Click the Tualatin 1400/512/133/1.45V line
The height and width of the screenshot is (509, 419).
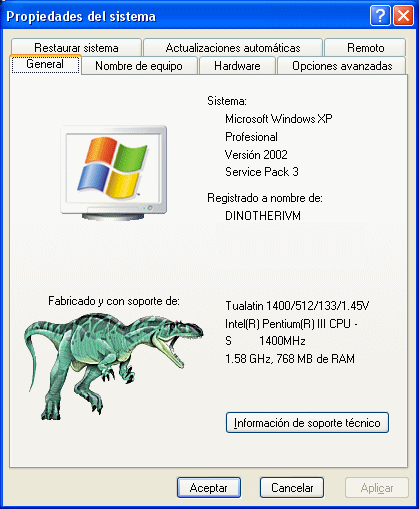pos(297,306)
